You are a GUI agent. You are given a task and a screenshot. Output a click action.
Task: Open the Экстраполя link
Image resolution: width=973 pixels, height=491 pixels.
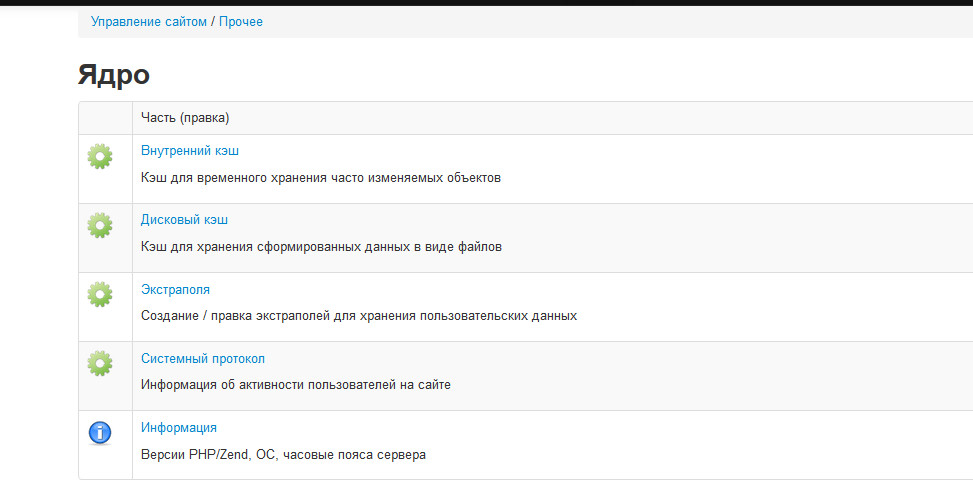click(175, 289)
